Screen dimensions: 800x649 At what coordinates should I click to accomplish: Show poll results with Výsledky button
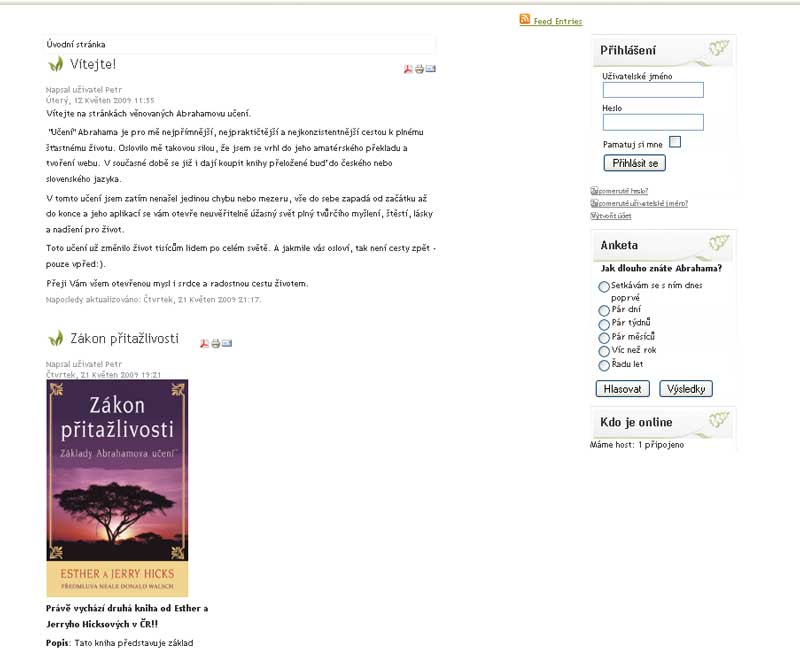pos(686,389)
